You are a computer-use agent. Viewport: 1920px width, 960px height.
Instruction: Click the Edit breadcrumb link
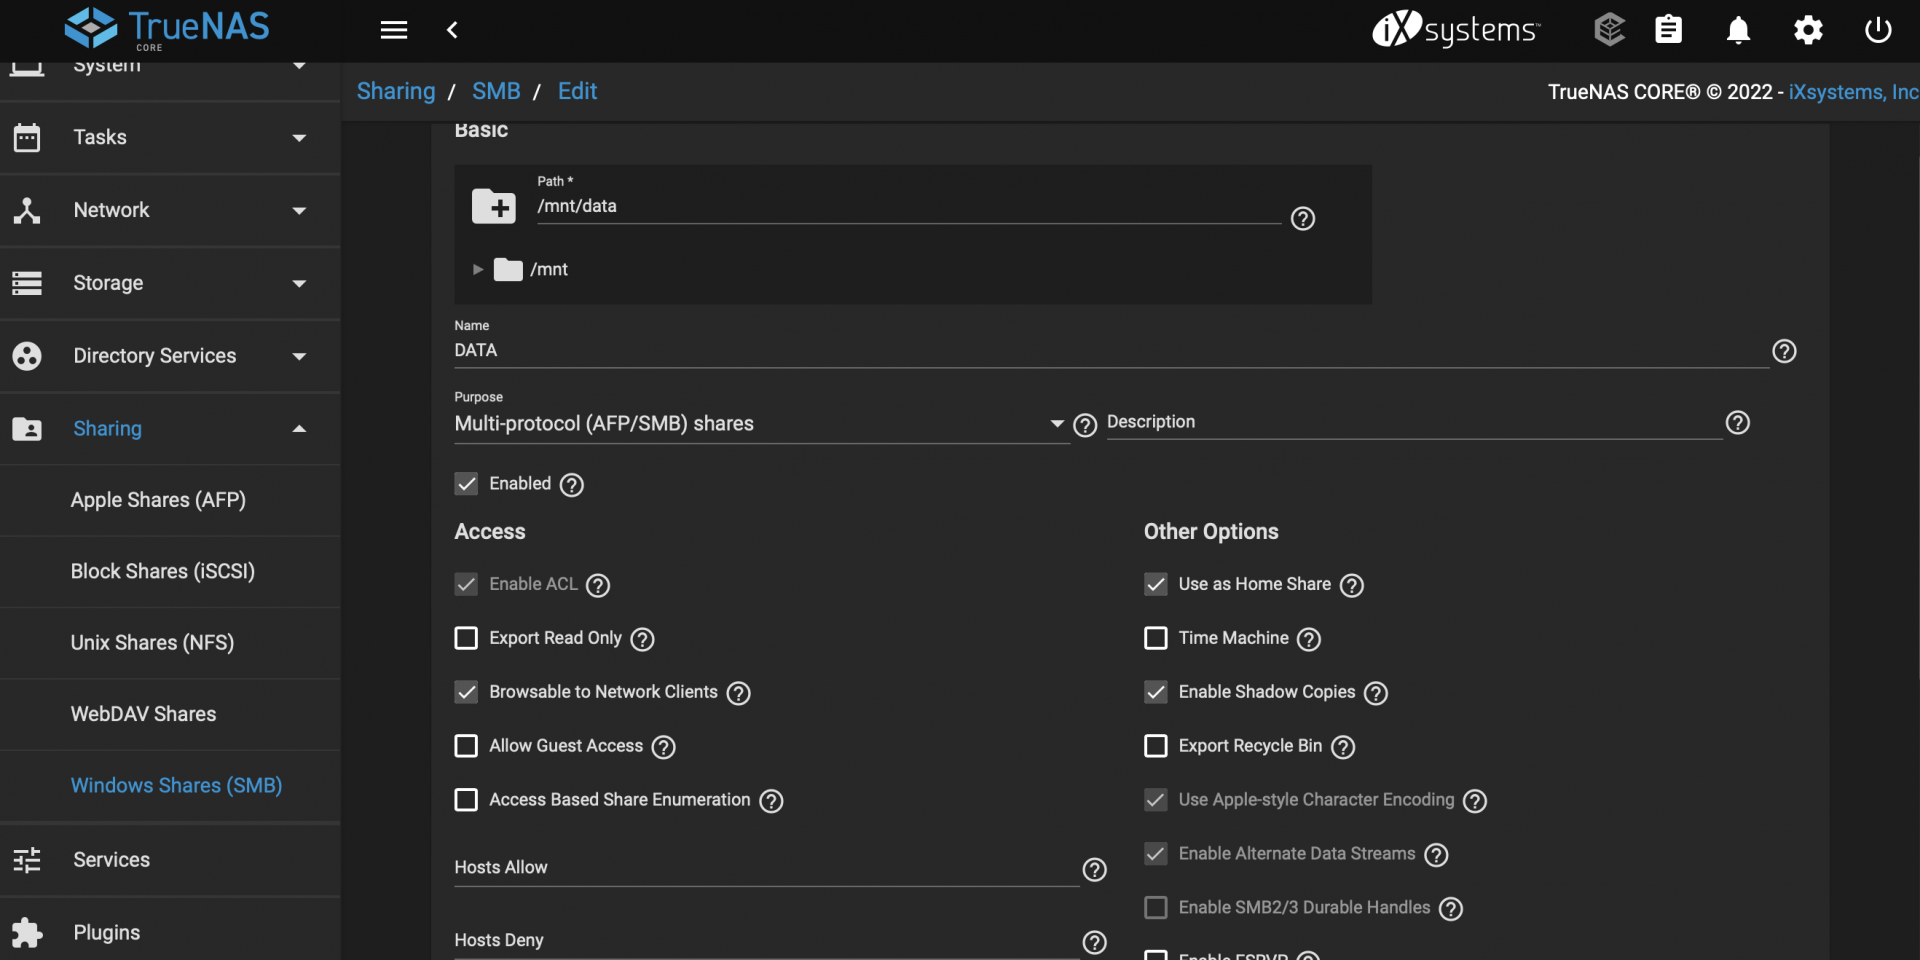pyautogui.click(x=577, y=91)
